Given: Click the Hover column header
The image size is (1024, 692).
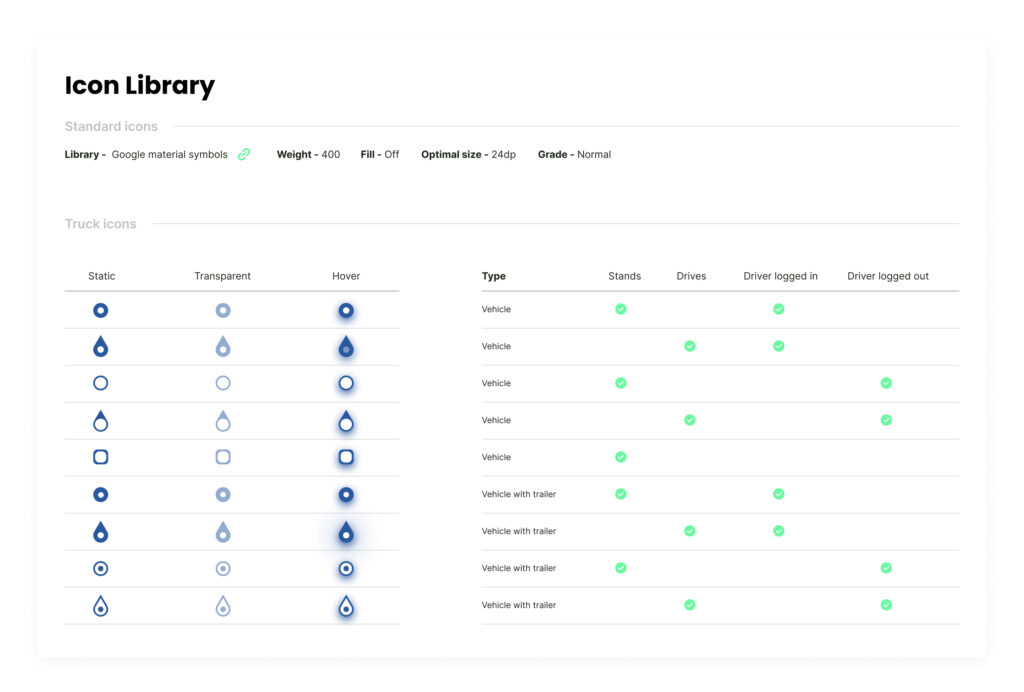Looking at the screenshot, I should coord(346,276).
